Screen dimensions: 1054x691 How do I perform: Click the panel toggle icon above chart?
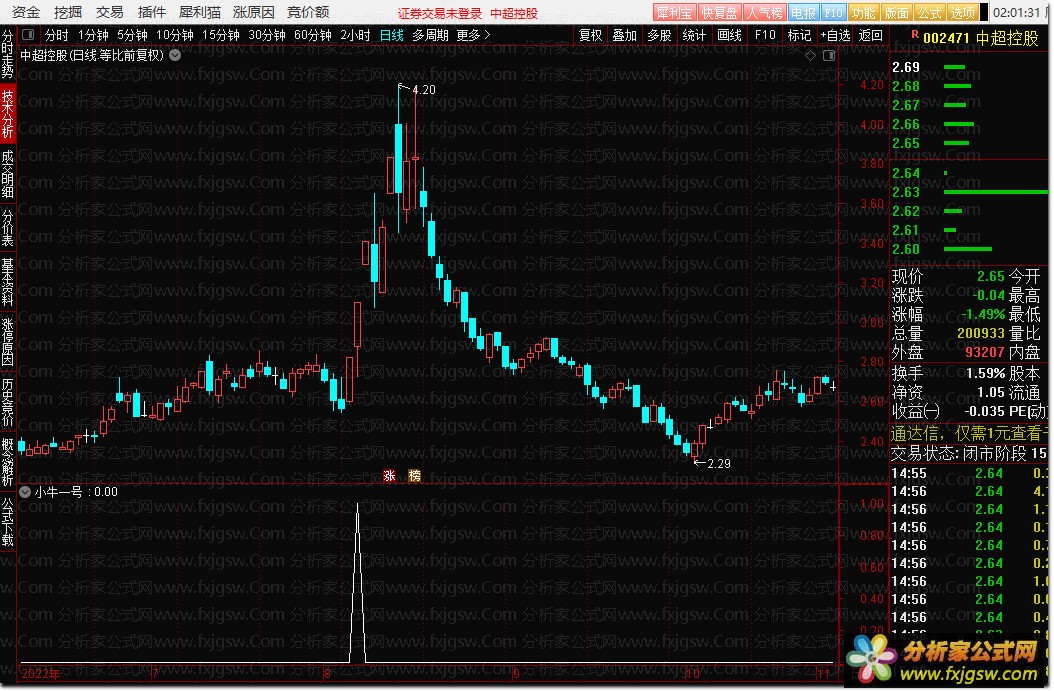coord(829,55)
